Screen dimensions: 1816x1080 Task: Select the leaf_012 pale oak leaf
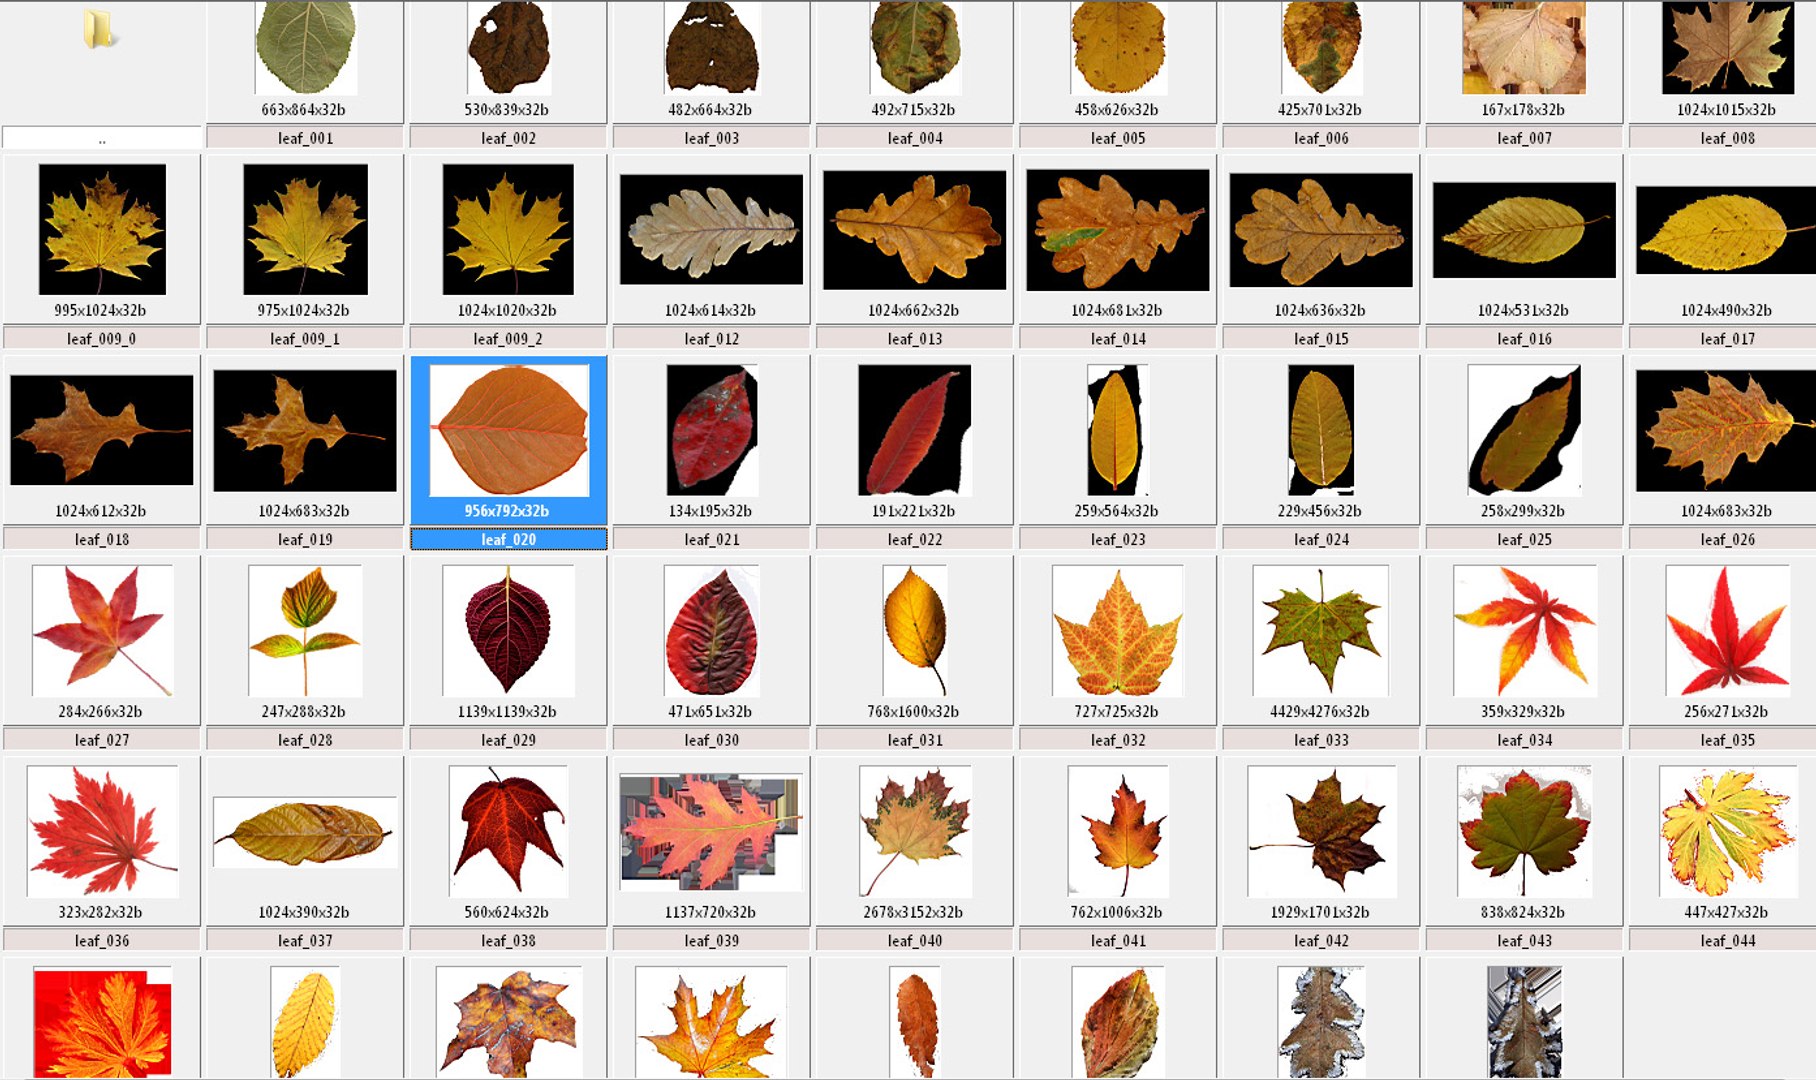(711, 229)
